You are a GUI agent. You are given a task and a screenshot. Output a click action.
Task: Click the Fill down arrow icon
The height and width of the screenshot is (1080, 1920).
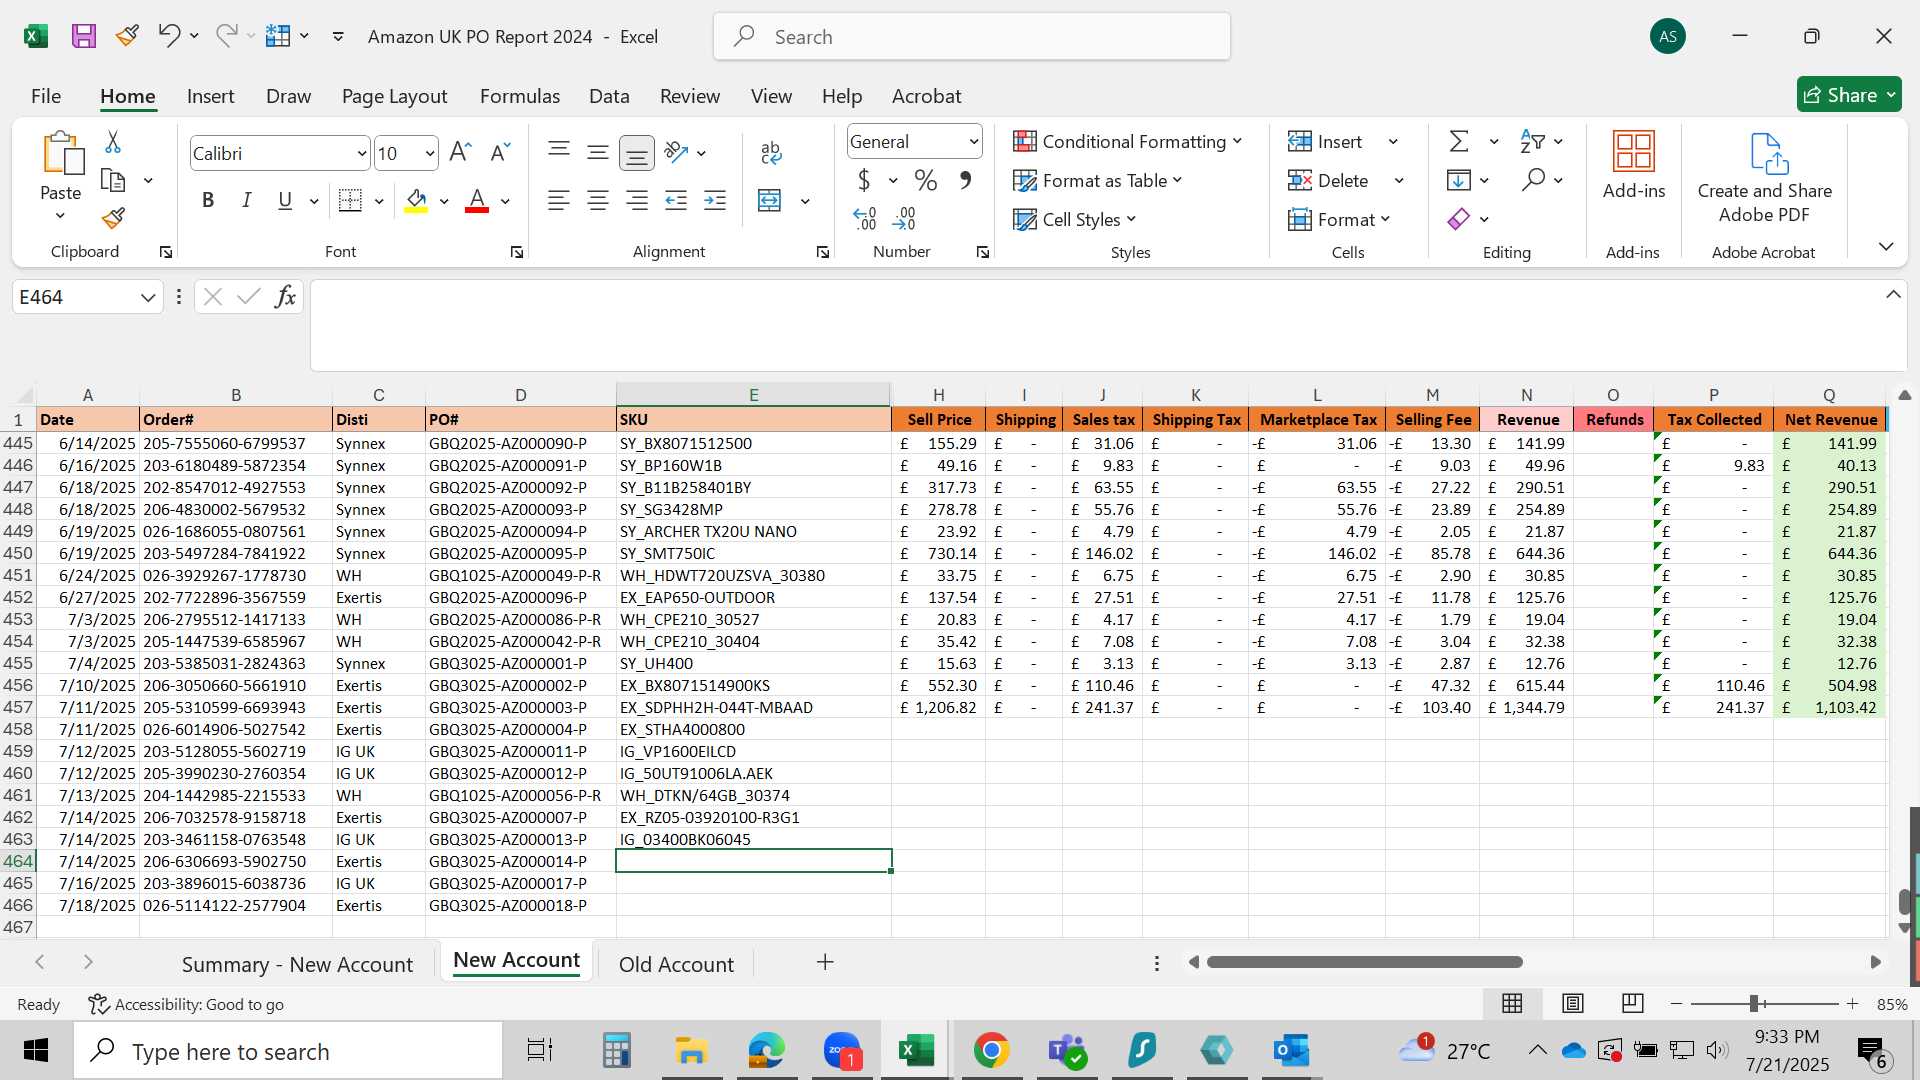[1459, 180]
